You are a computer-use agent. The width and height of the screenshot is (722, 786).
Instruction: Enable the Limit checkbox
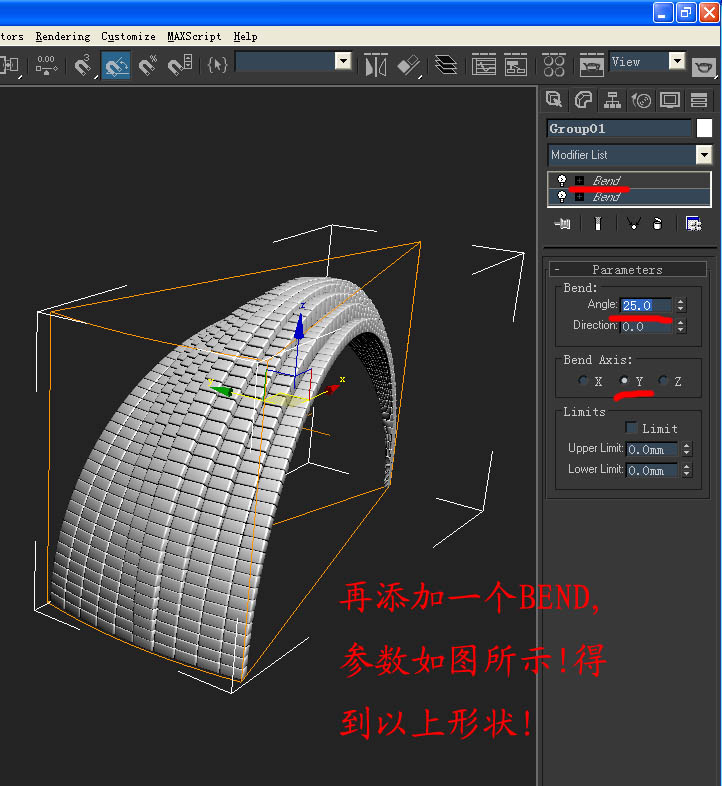pyautogui.click(x=631, y=427)
